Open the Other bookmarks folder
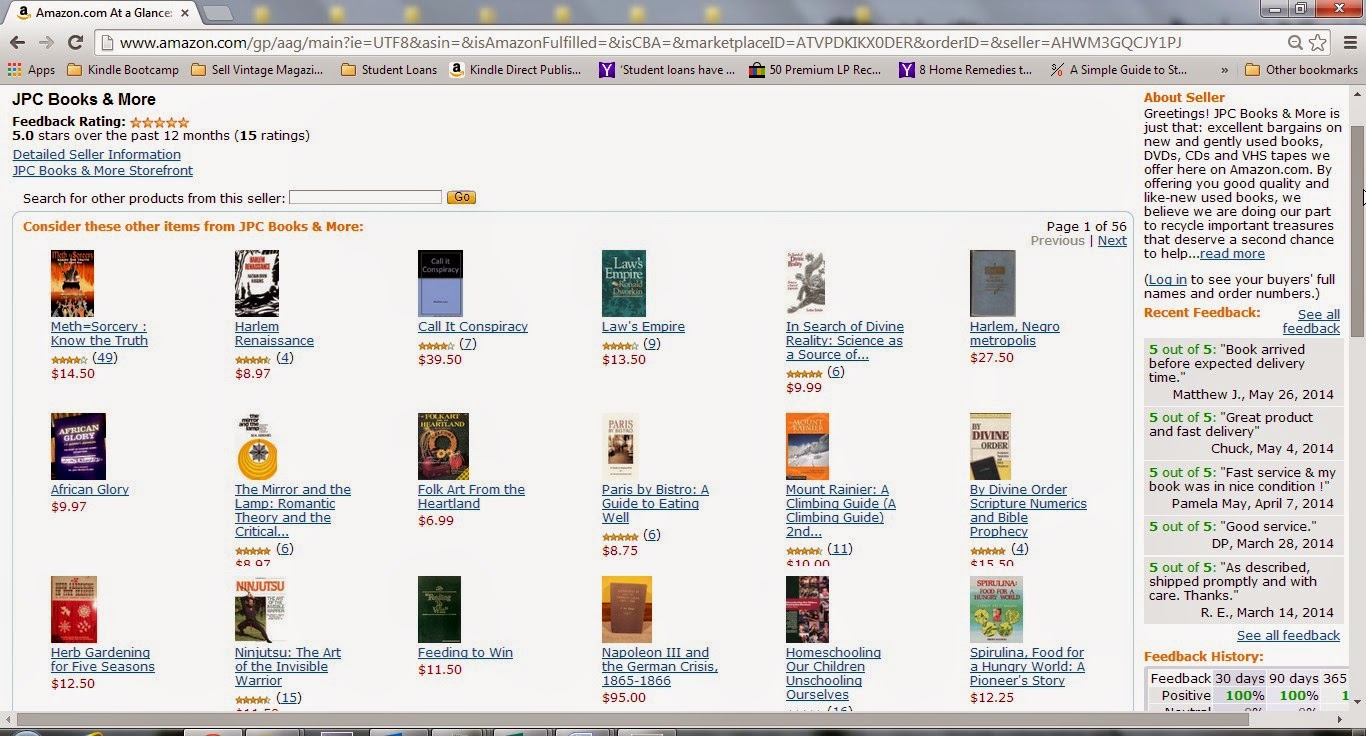 coord(1301,70)
